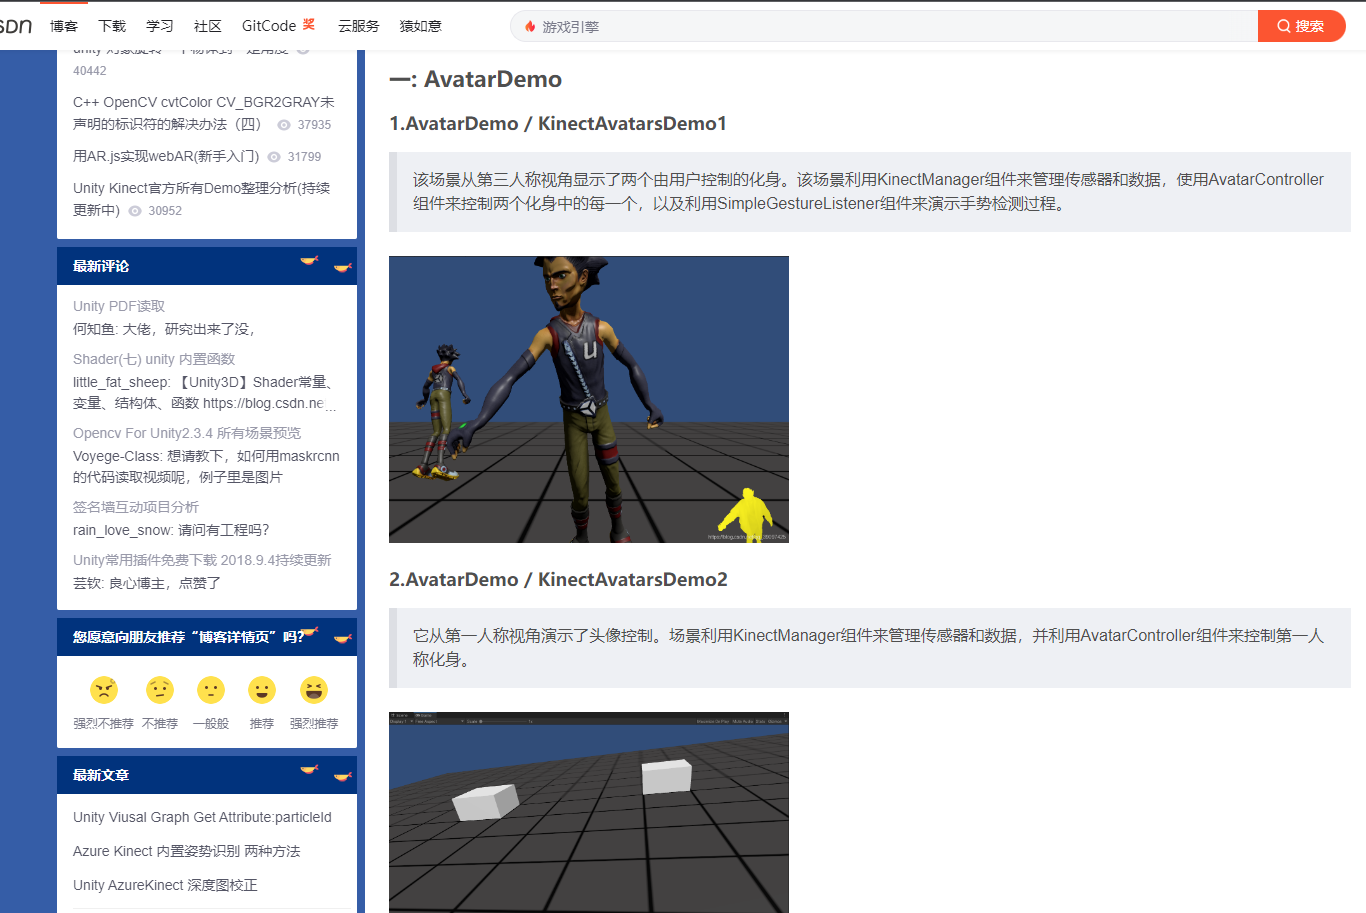The height and width of the screenshot is (913, 1366).
Task: Open the GitCode nav item
Action: (x=269, y=26)
